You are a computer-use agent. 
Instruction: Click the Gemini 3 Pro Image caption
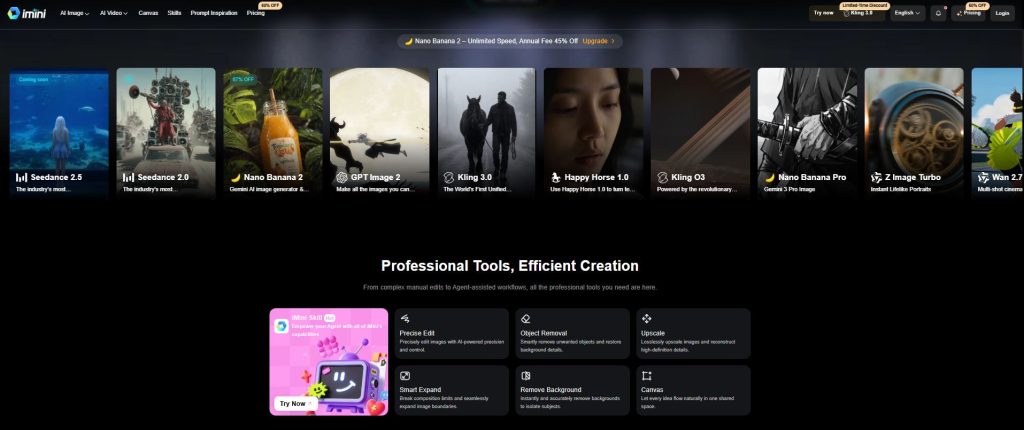click(788, 190)
